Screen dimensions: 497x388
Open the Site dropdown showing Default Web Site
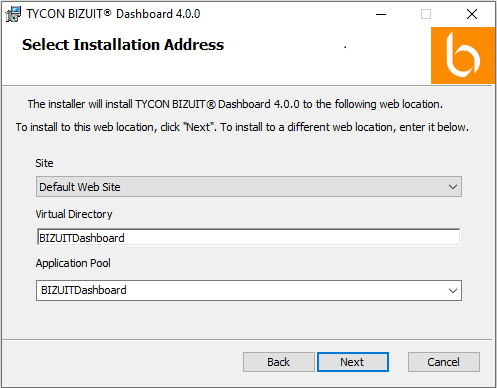tap(249, 187)
